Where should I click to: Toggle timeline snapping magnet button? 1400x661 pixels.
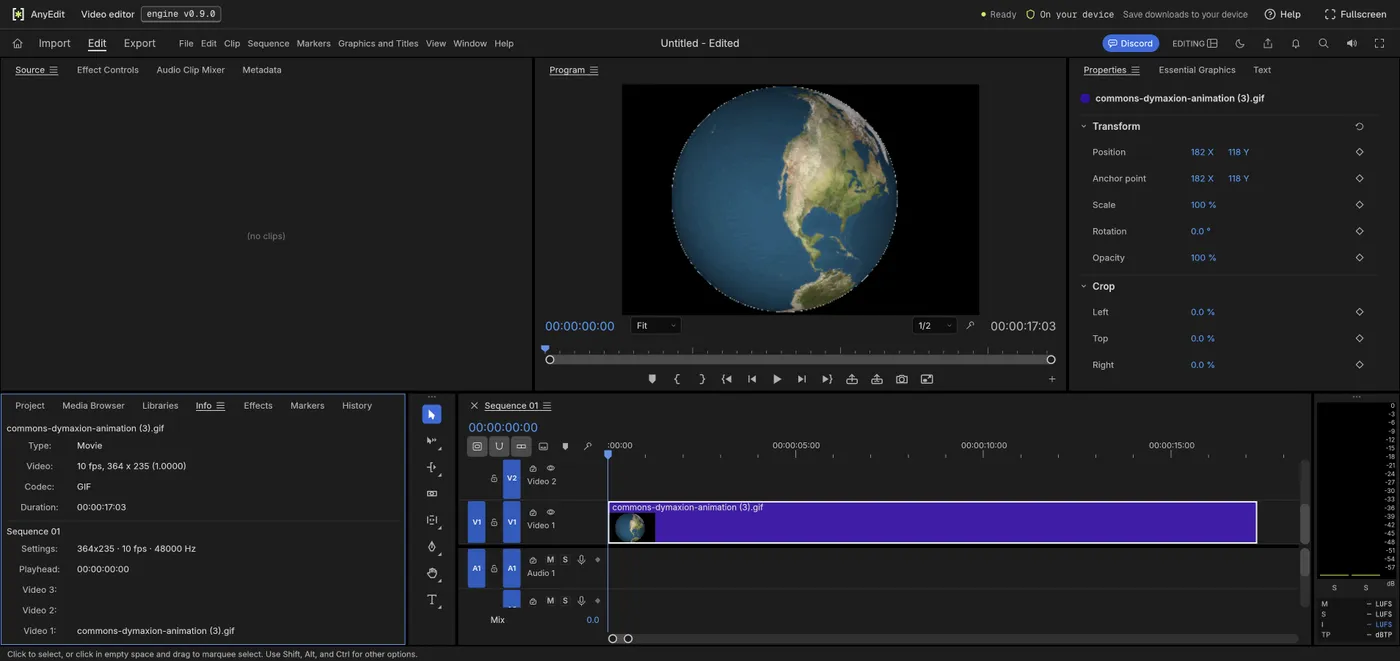(499, 447)
